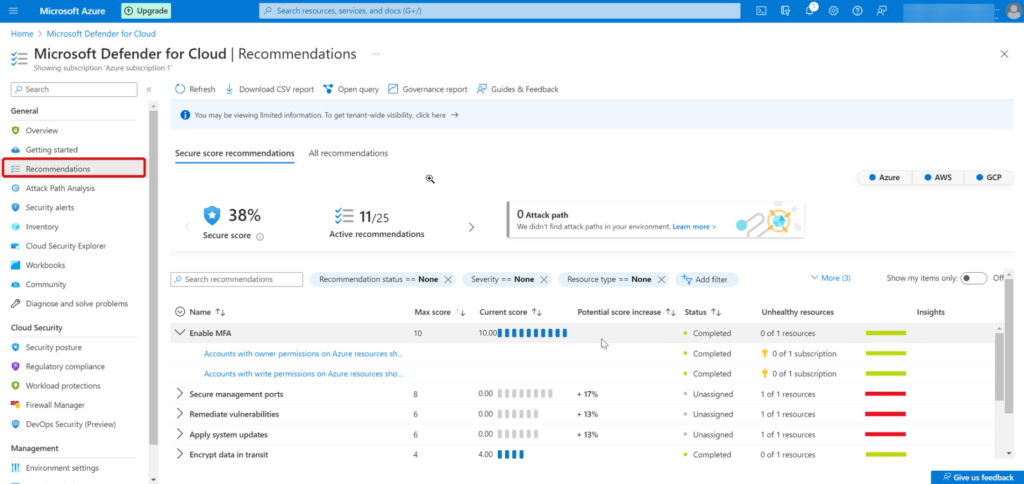Click the previous arrow in the summary carousel

pyautogui.click(x=187, y=227)
